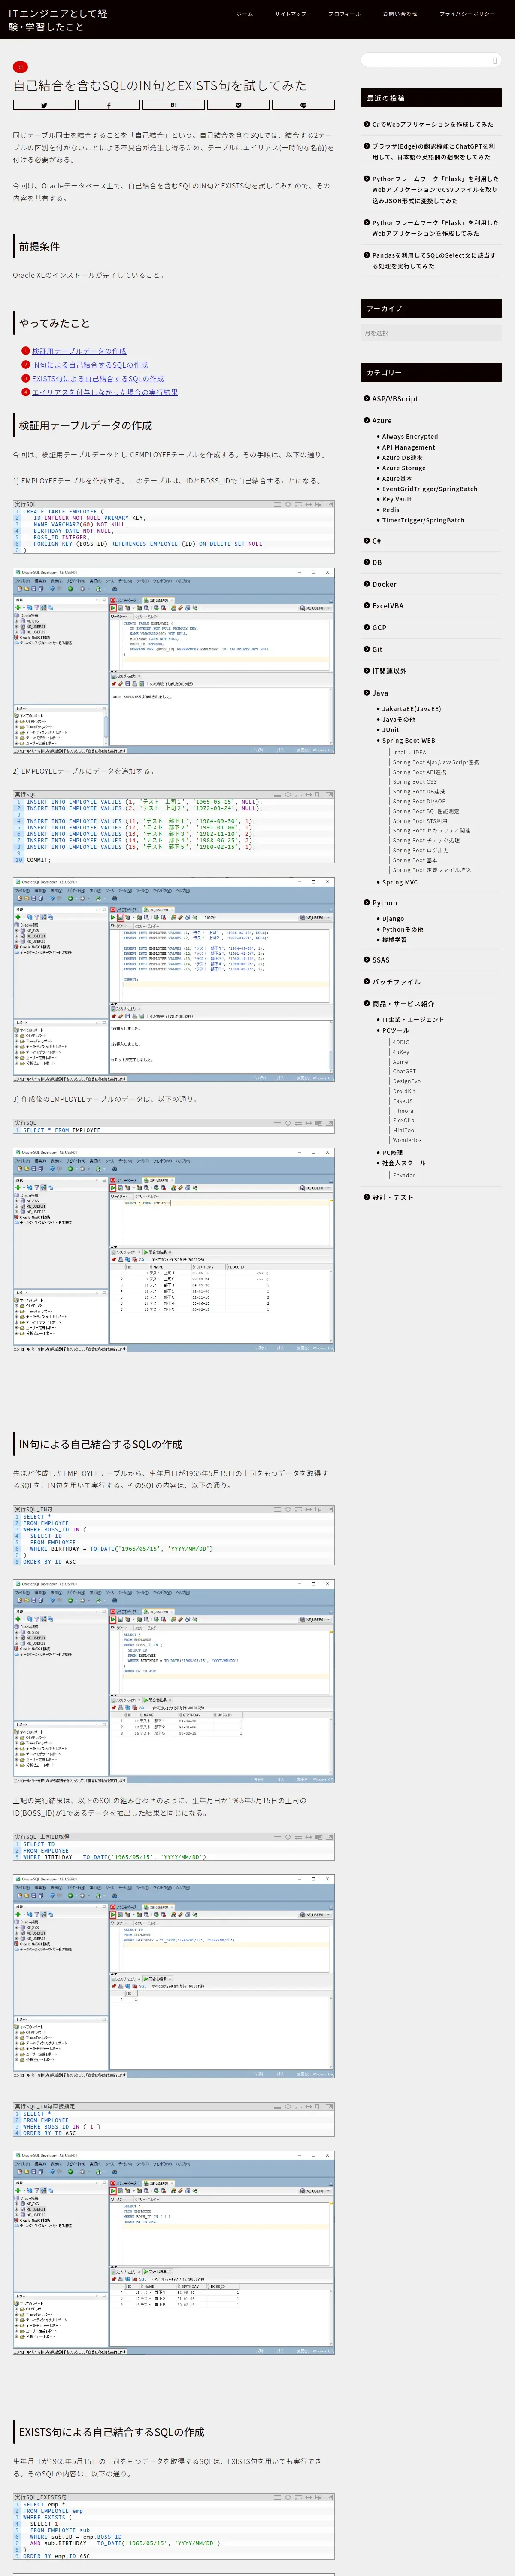Open the プライバシーポリシー menu item
Screen dimensions: 515x2576
(x=467, y=14)
